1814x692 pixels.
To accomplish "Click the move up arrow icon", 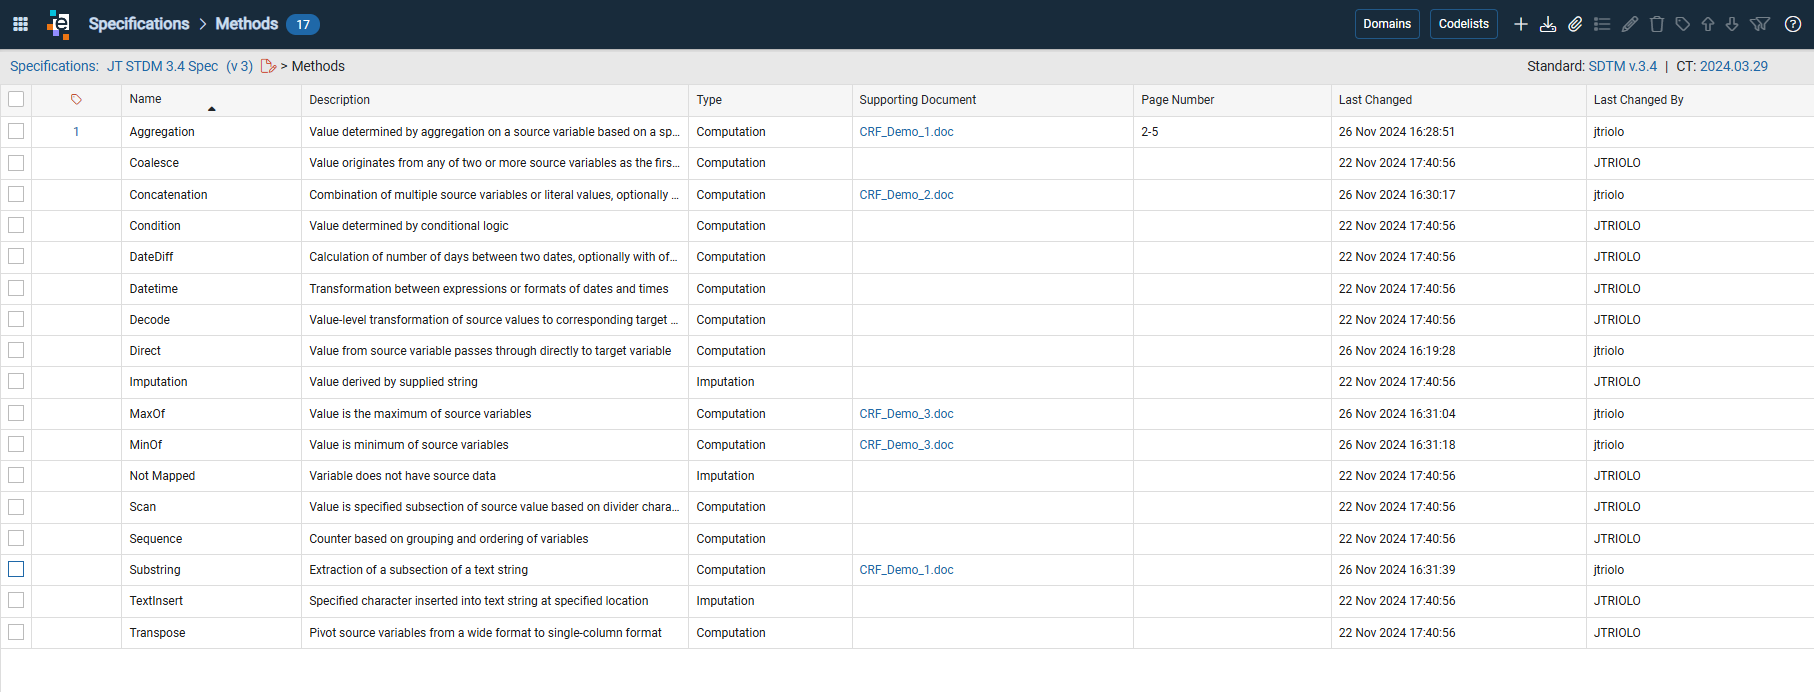I will tap(1708, 24).
